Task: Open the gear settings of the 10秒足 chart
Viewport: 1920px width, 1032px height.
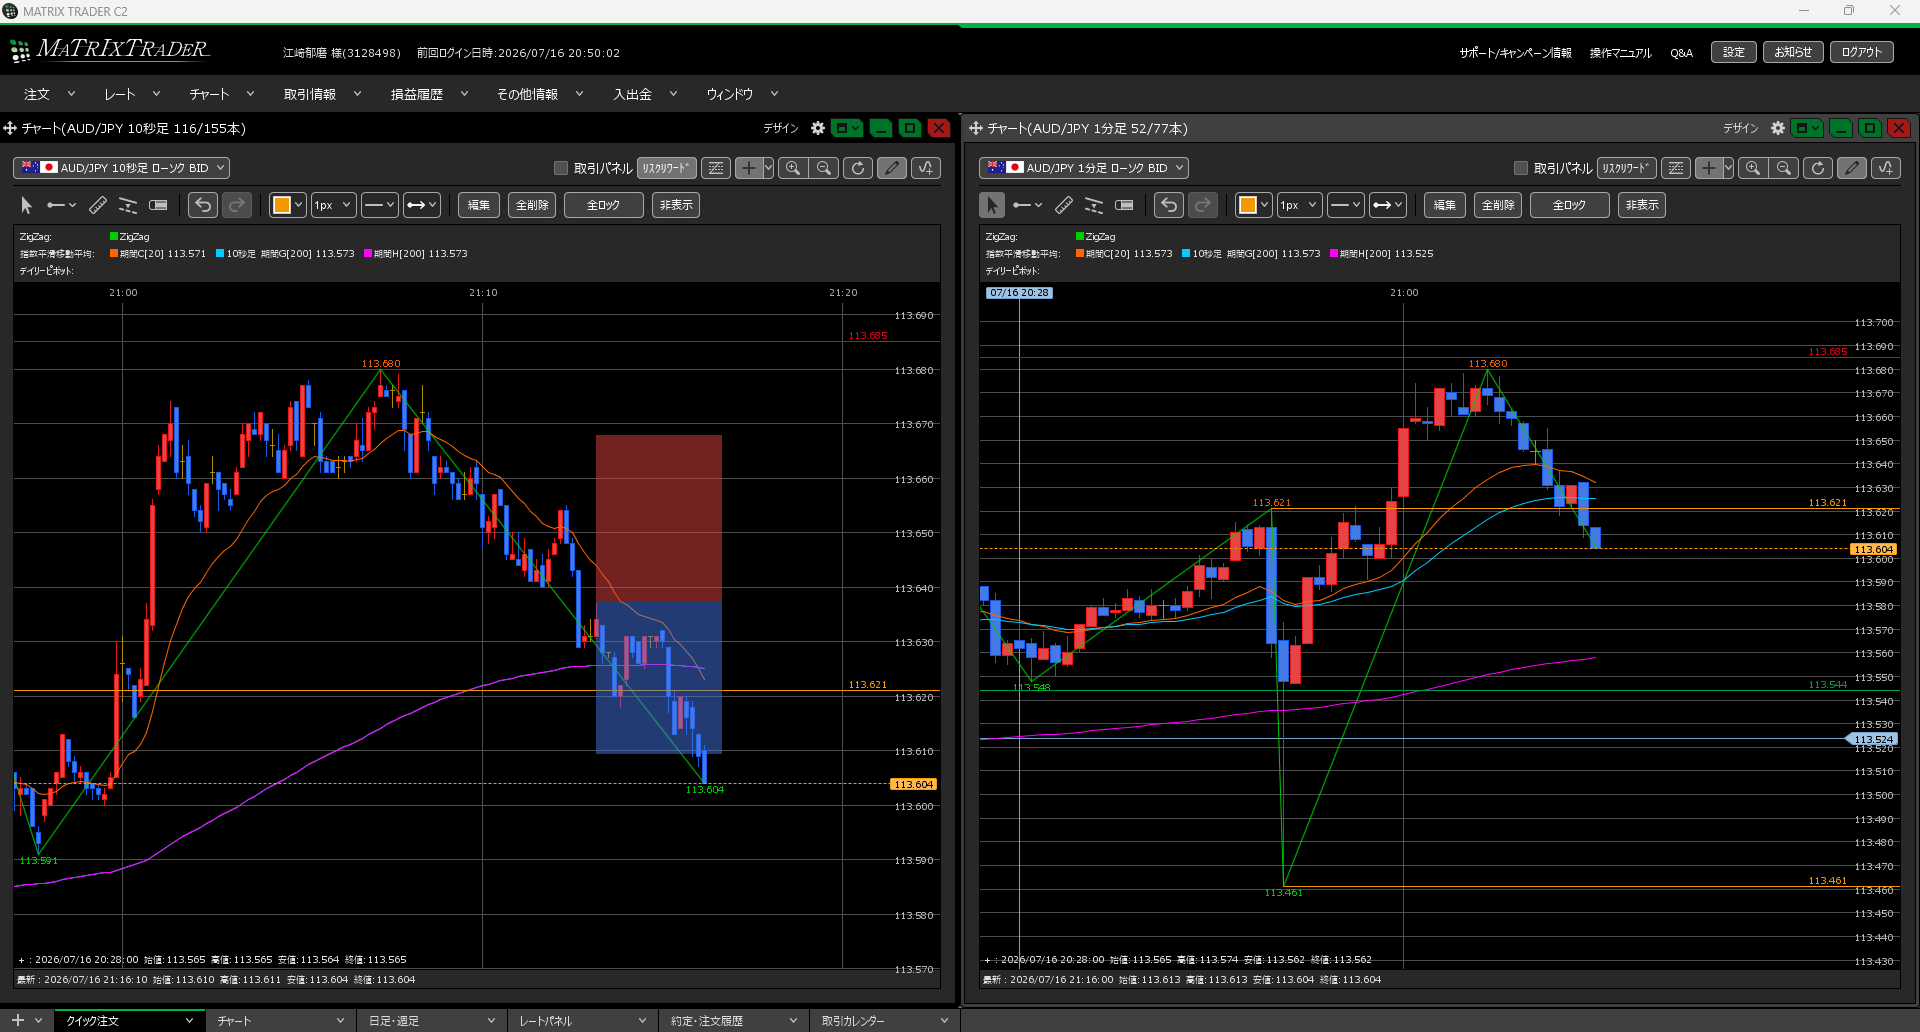Action: point(818,128)
